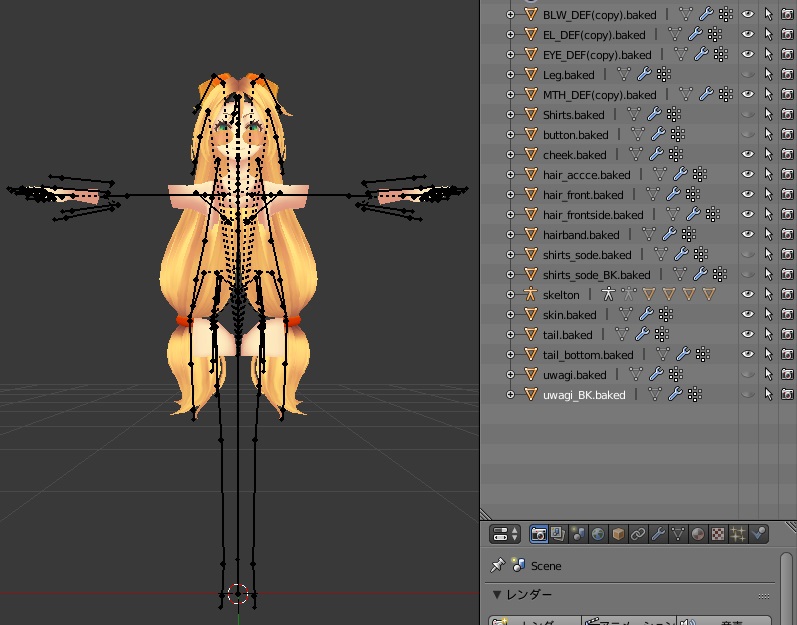Open the editor type dropdown in properties header
The height and width of the screenshot is (625, 797).
click(504, 534)
